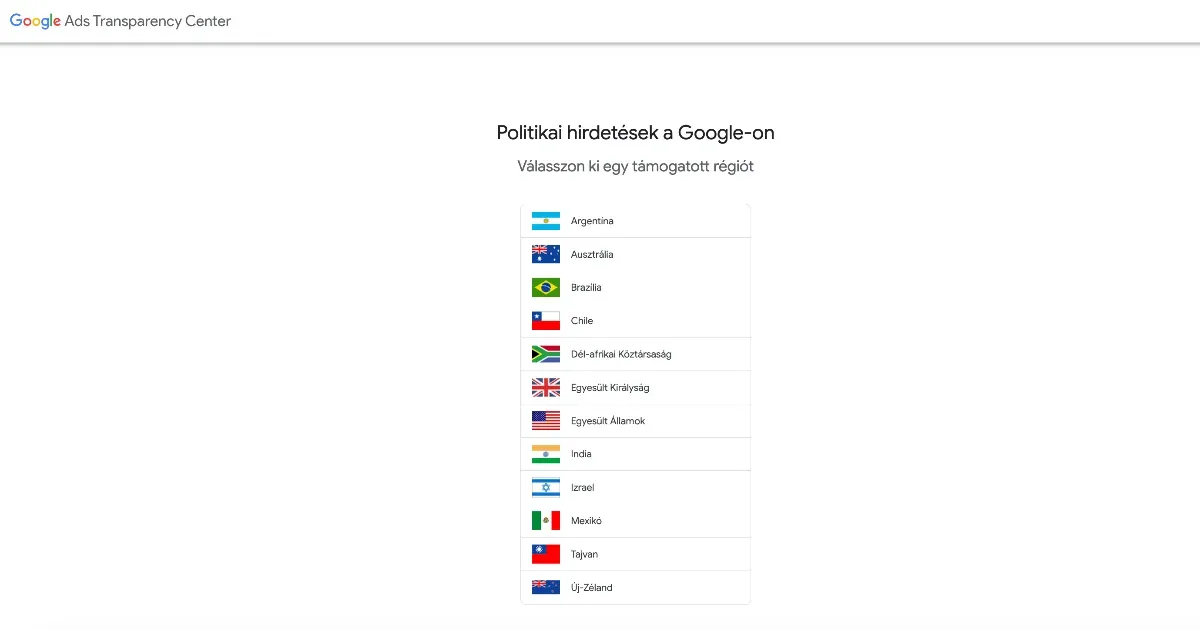Click the Australia flag icon
Image resolution: width=1200 pixels, height=630 pixels.
coord(545,254)
